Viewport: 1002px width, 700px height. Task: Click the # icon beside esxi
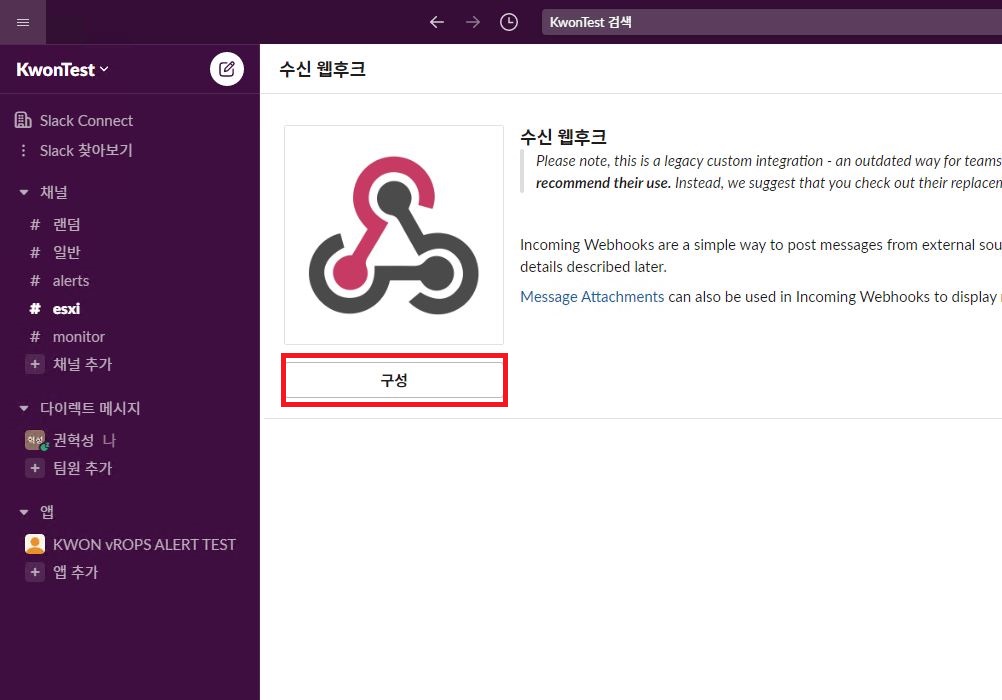[x=35, y=309]
